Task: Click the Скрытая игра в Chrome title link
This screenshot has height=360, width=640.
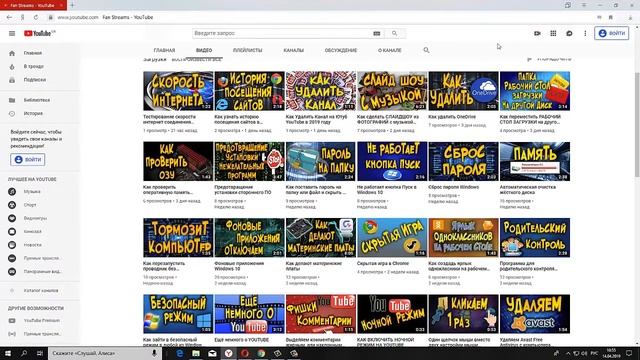Action: pos(382,264)
